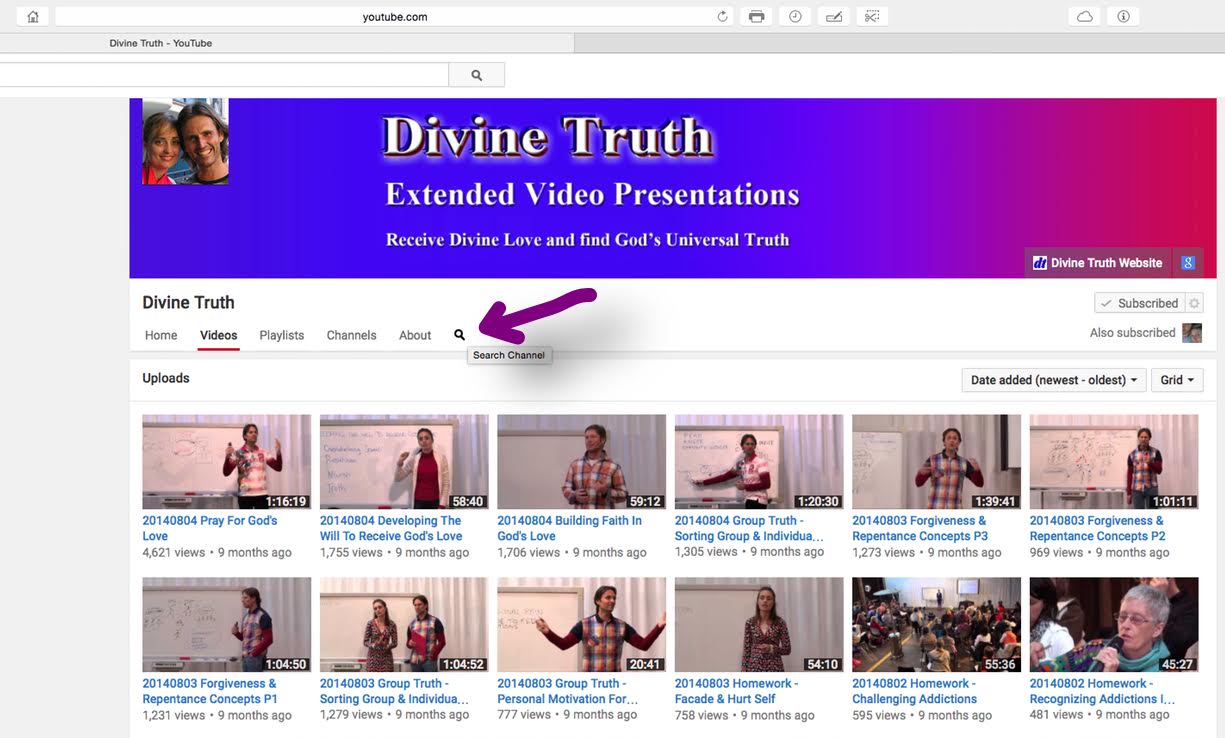The height and width of the screenshot is (738, 1225).
Task: Visit the Divine Truth Website link
Action: 1097,262
